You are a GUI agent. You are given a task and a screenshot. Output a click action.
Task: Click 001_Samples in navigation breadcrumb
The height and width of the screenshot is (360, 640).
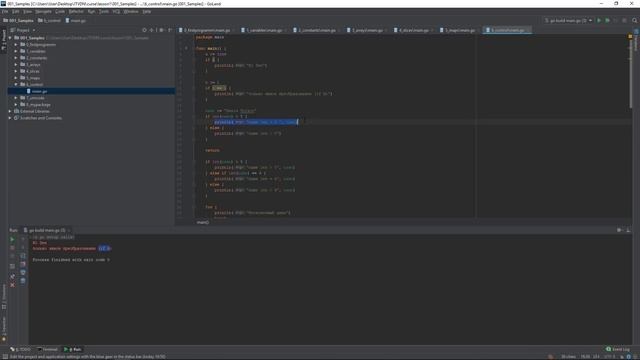pyautogui.click(x=18, y=20)
